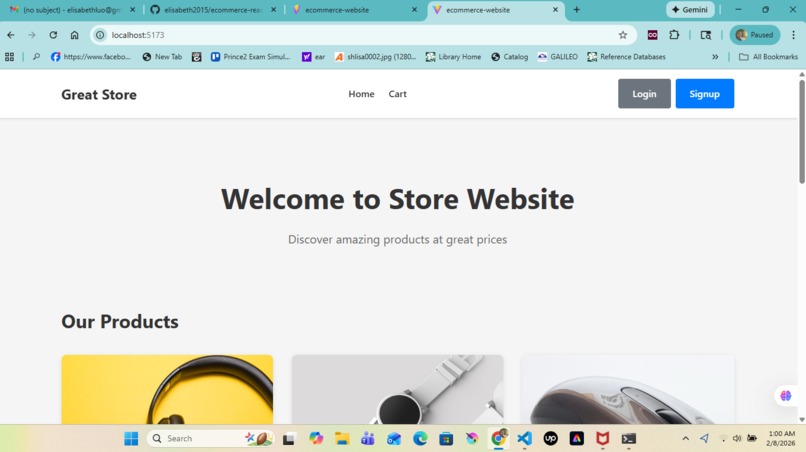This screenshot has width=806, height=452.
Task: Click the taskbar Search box
Action: [x=211, y=439]
